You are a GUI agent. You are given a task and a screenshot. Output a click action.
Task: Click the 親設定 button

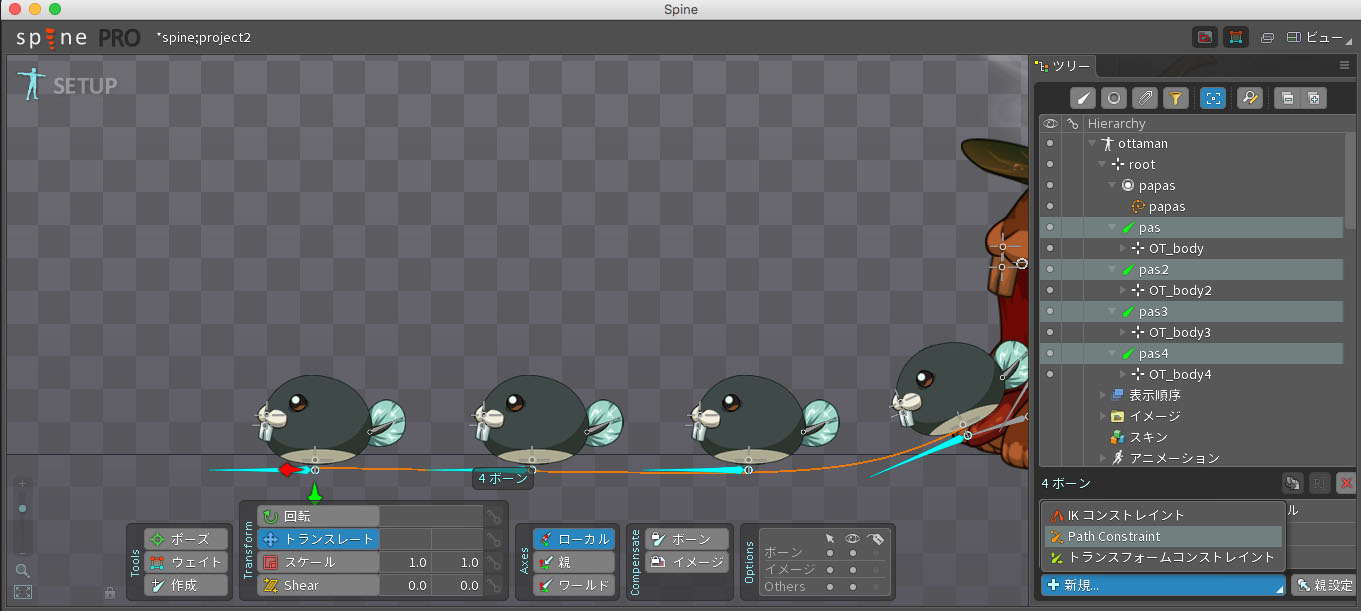pos(1323,585)
